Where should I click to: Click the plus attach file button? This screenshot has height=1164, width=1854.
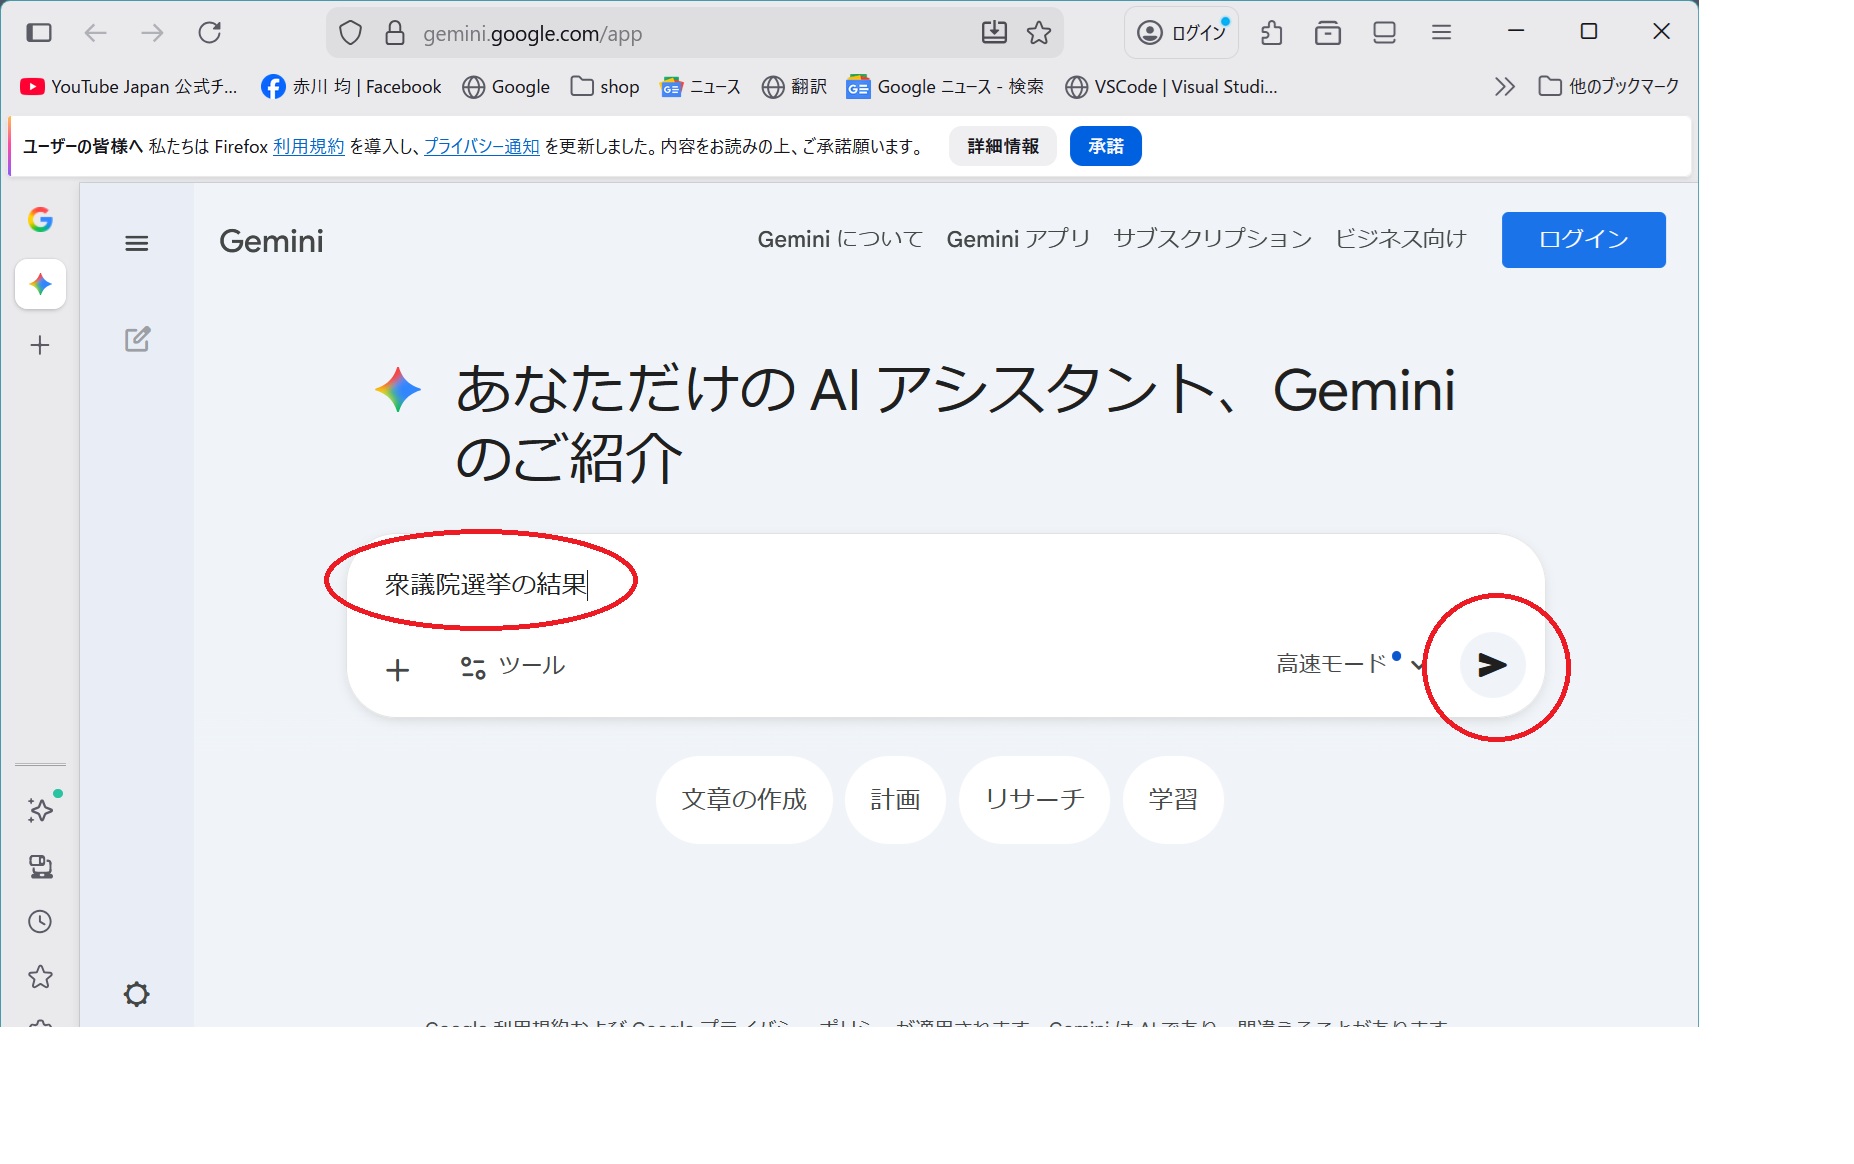click(397, 669)
